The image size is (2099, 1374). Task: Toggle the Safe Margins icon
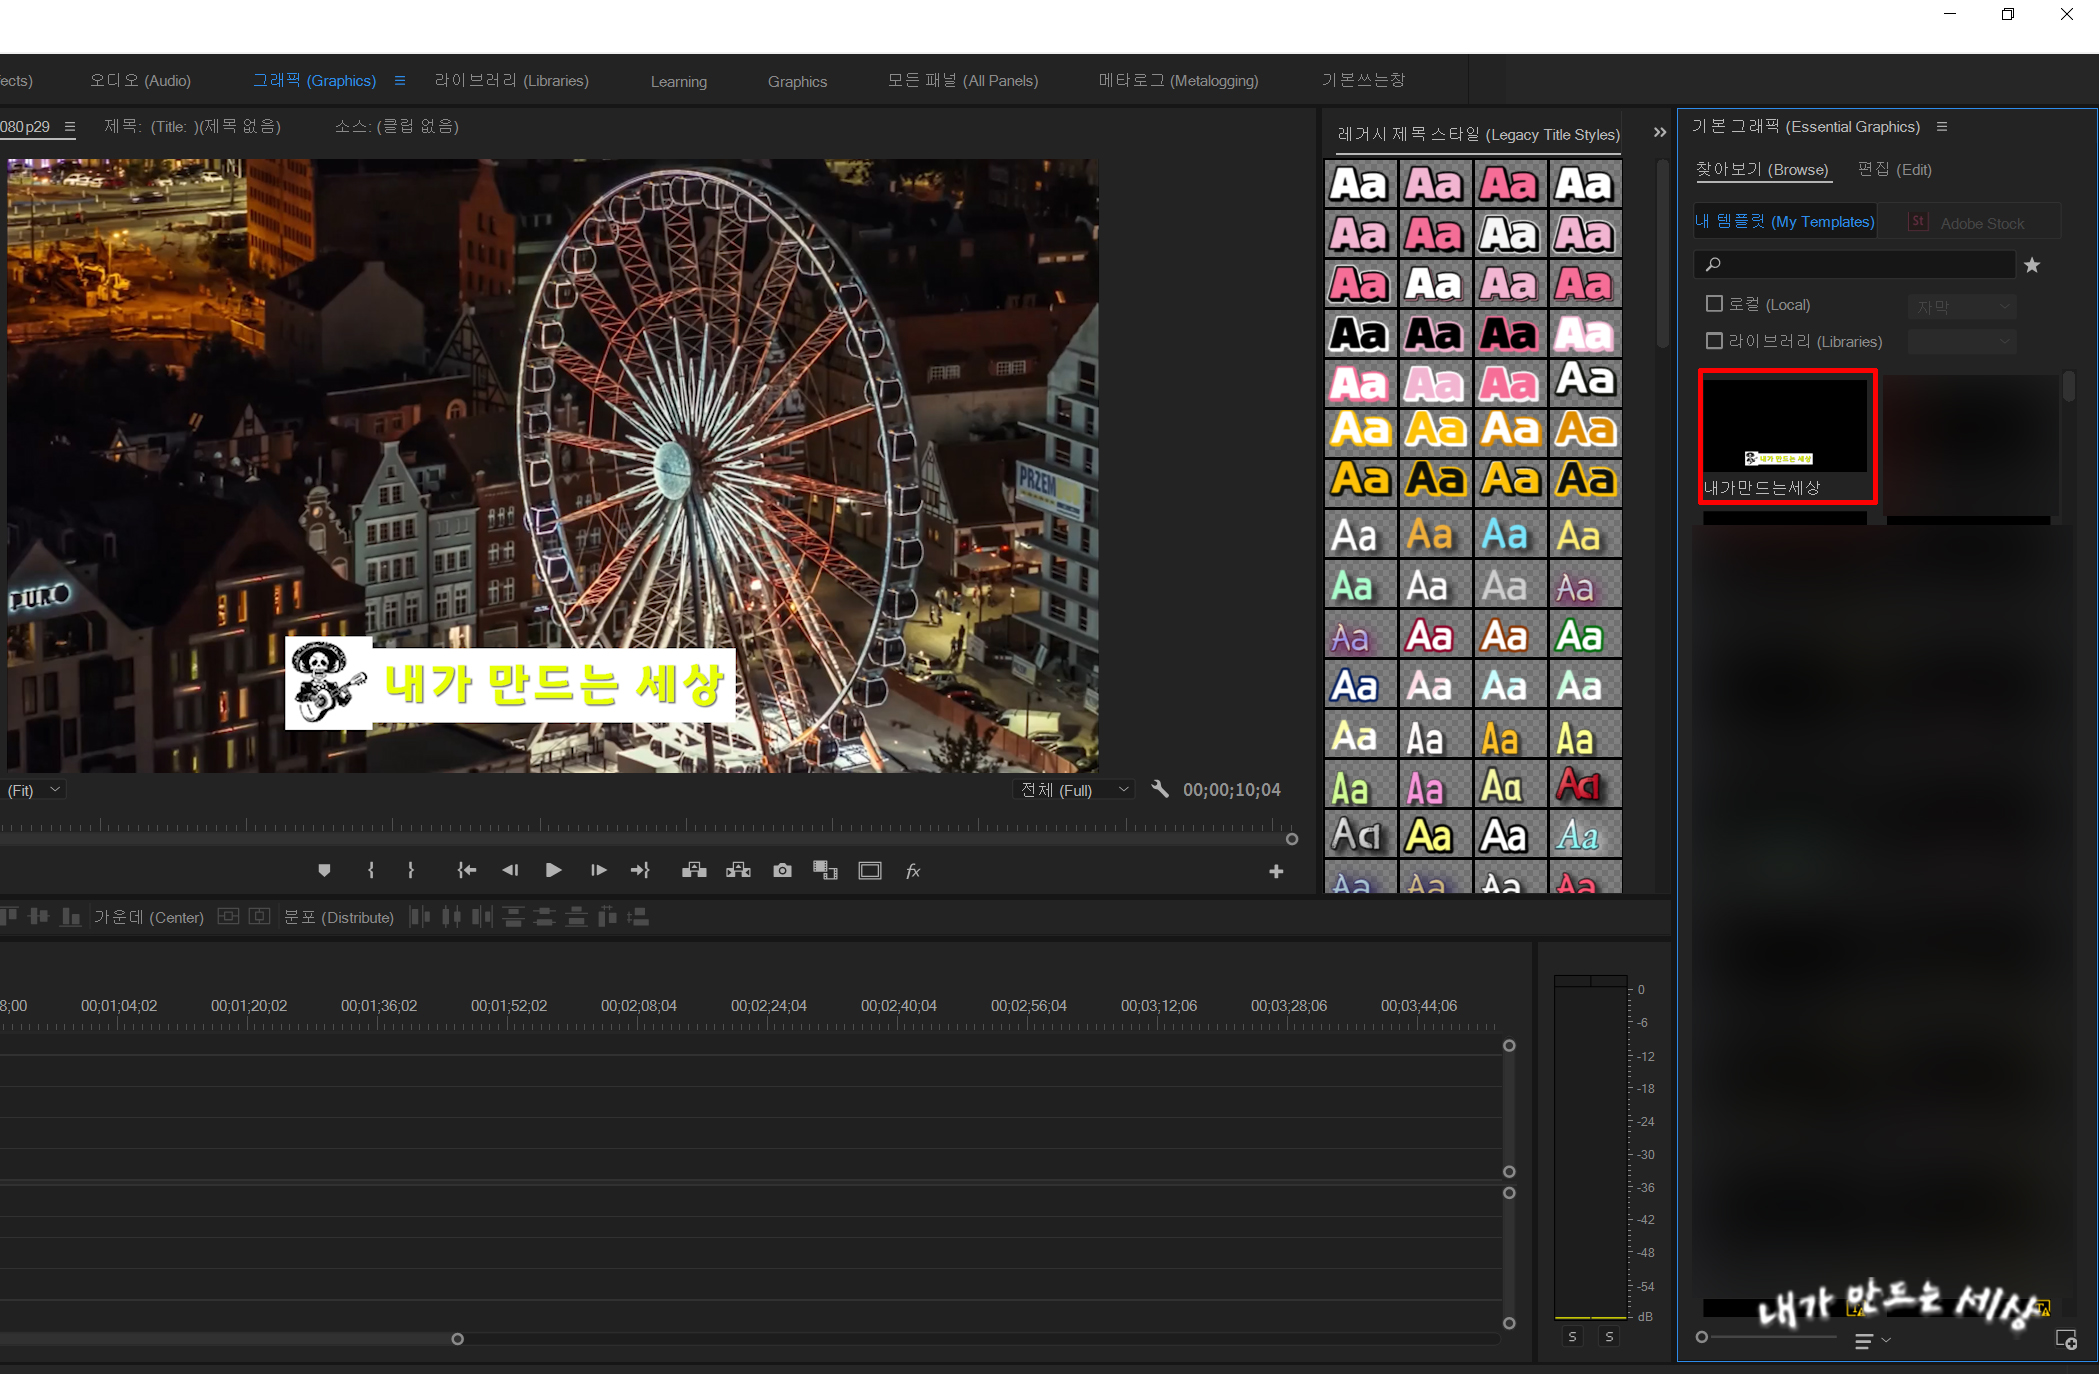tap(870, 871)
